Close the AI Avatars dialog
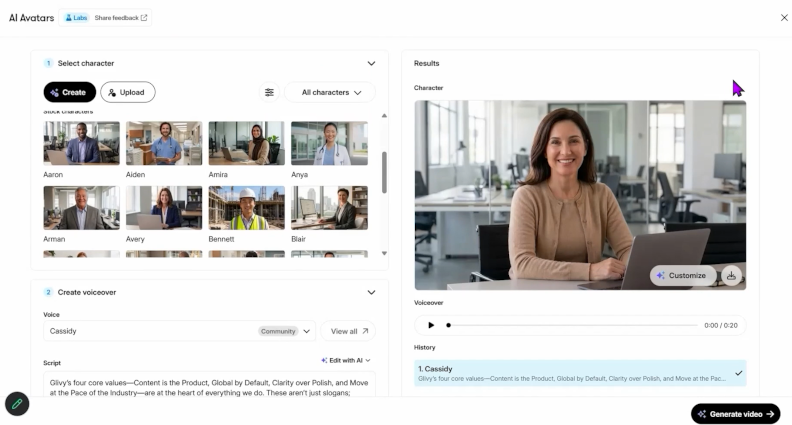 click(x=784, y=18)
